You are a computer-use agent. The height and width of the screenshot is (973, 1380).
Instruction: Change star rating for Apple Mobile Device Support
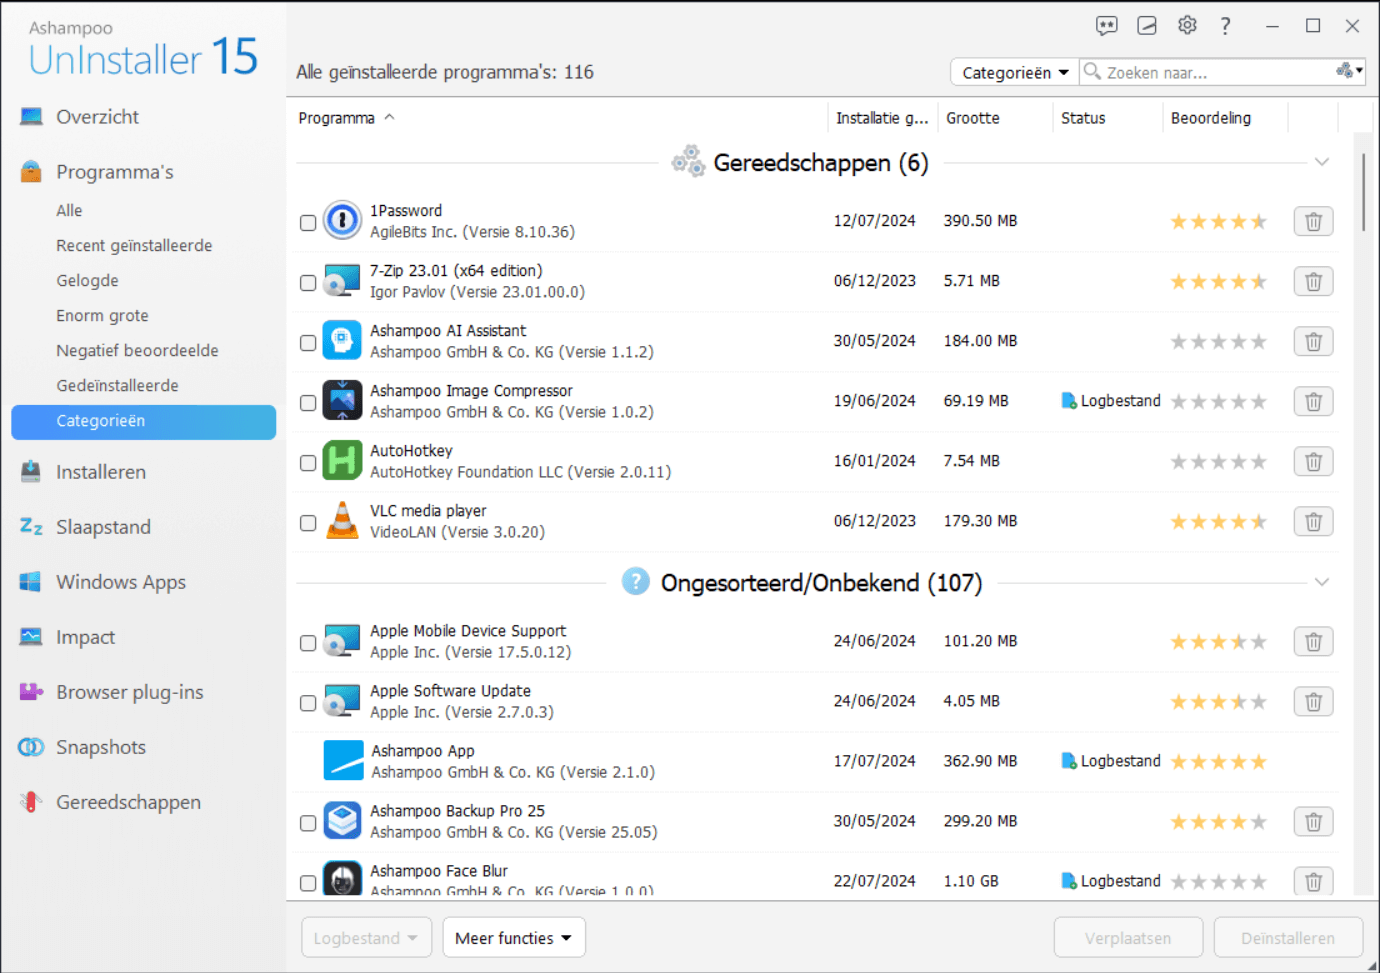[1218, 642]
